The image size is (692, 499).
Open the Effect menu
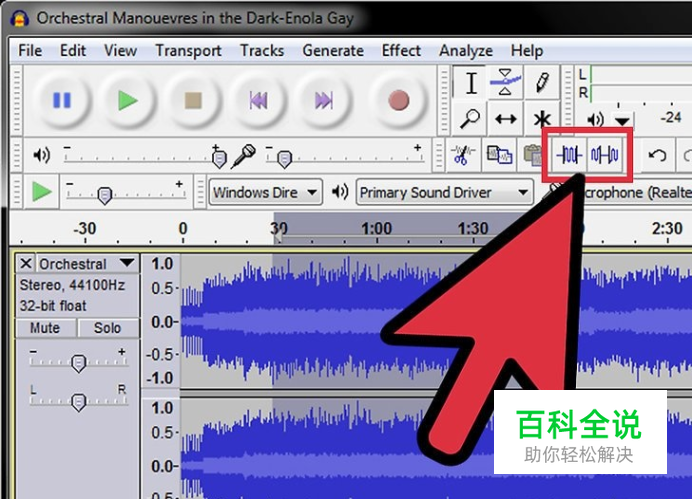401,51
